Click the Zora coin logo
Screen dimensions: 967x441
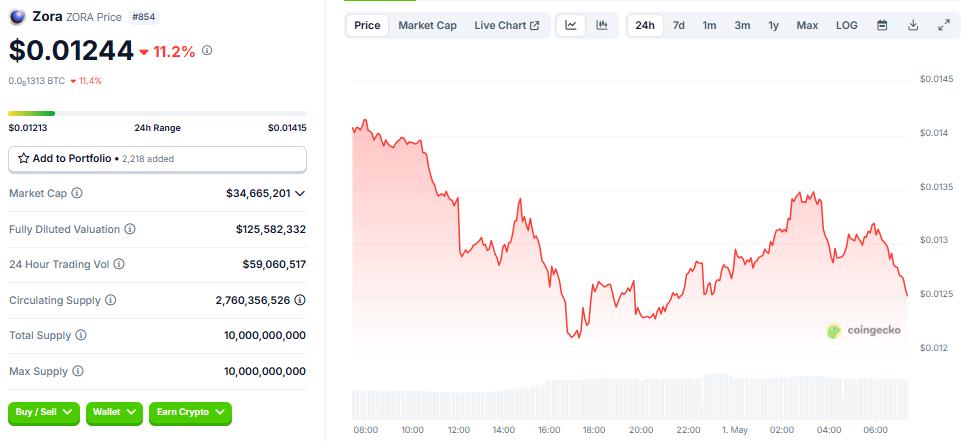17,17
